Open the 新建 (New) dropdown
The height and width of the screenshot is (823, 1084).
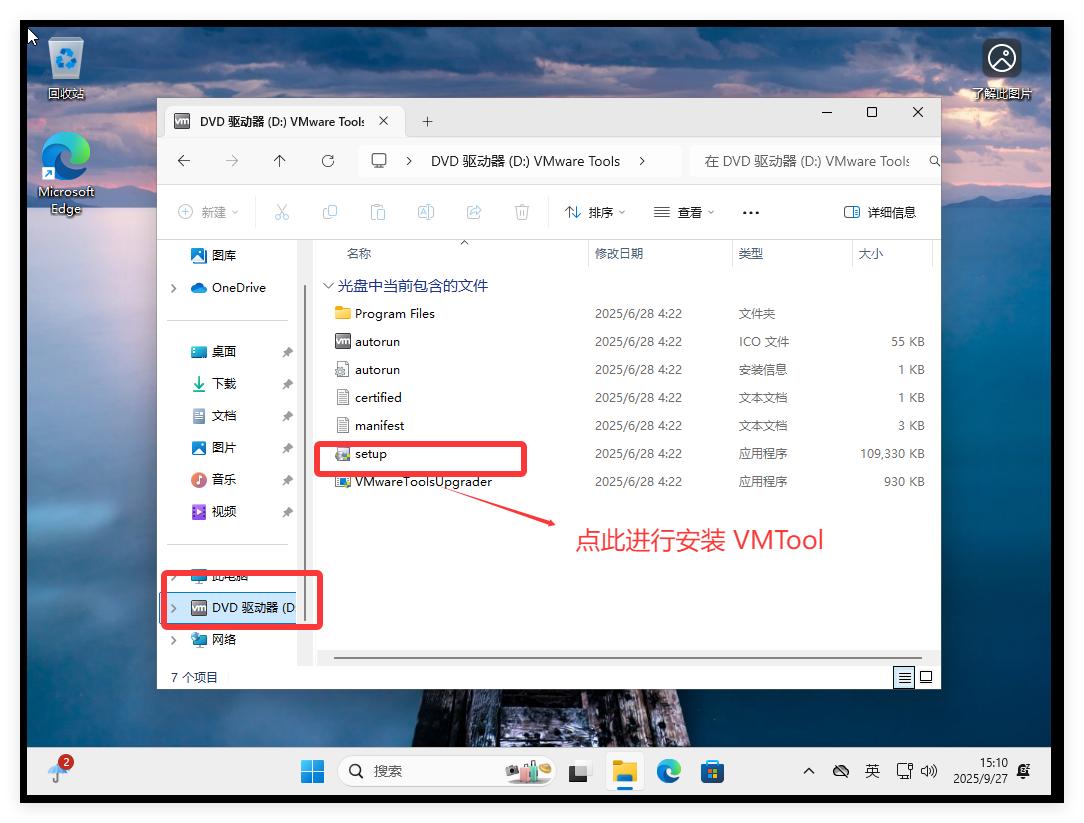point(208,211)
